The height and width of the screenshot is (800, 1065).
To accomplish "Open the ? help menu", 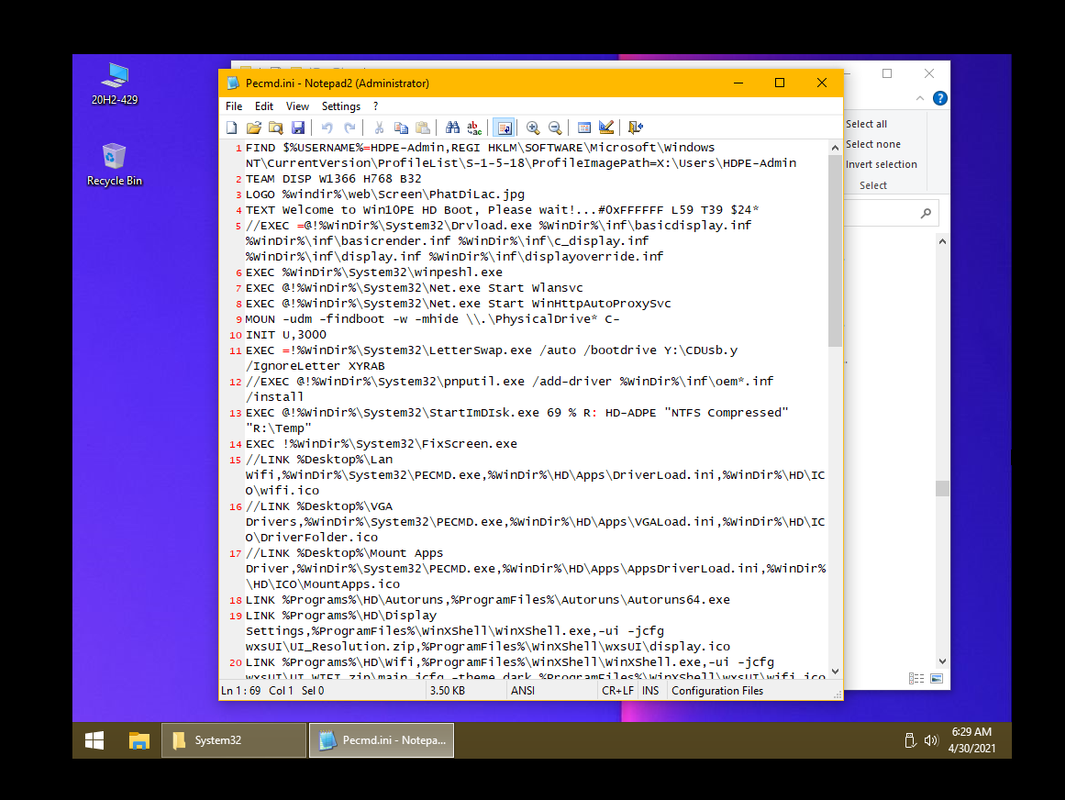I will pos(376,107).
